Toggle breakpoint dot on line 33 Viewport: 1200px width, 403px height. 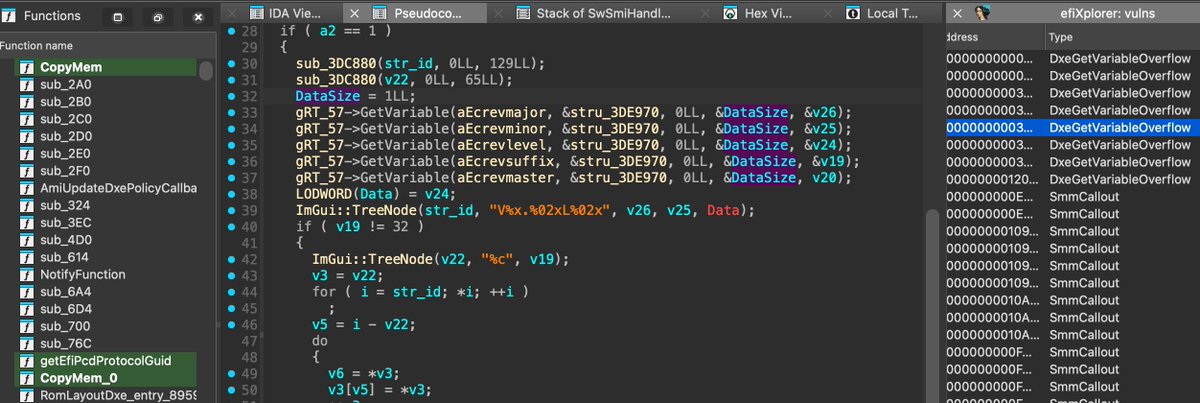[x=231, y=111]
